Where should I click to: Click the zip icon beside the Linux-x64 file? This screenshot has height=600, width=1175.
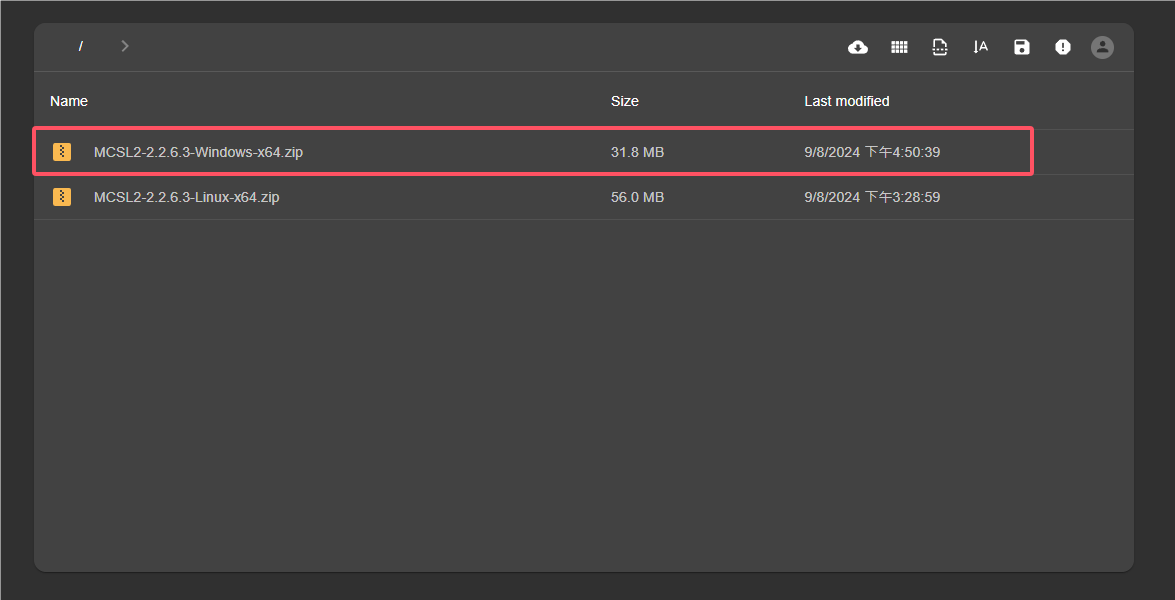(61, 197)
